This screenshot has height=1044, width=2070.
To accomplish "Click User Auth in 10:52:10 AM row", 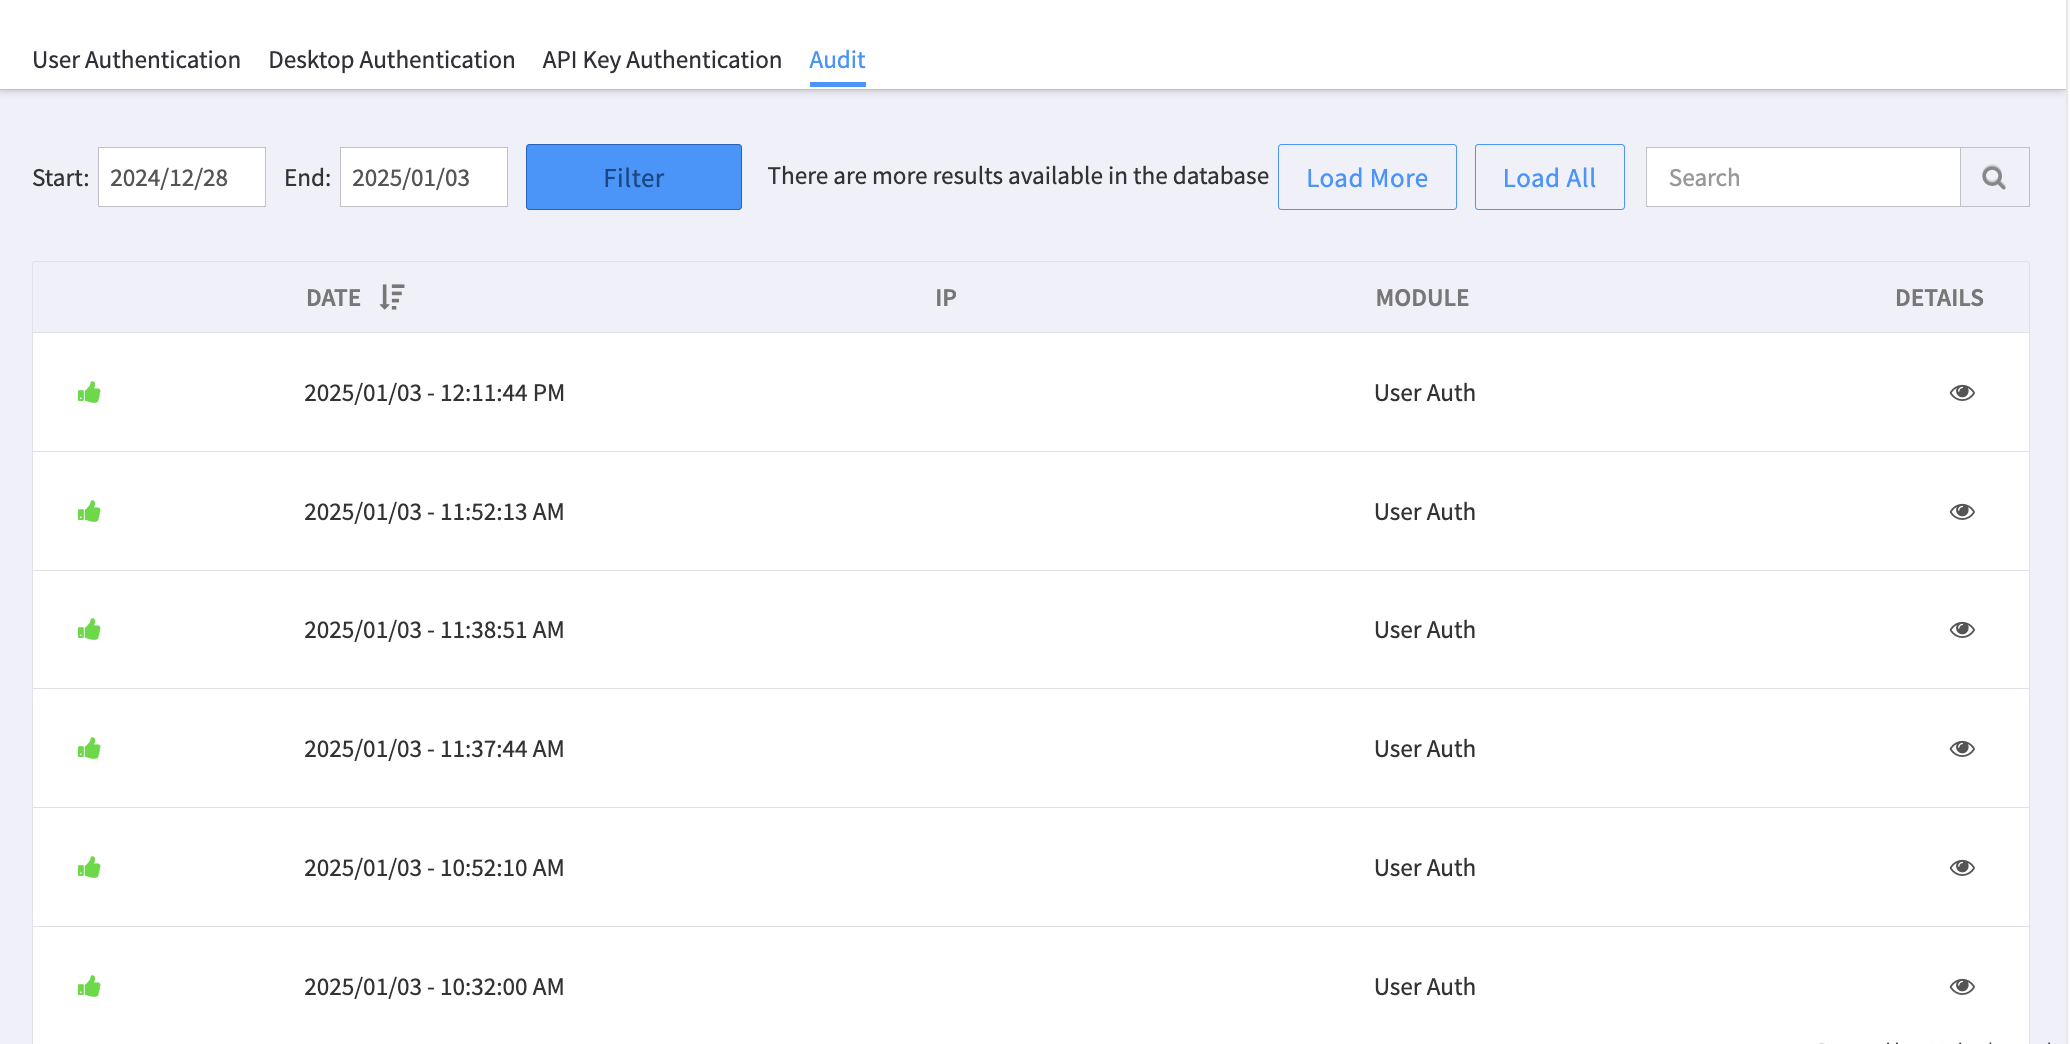I will point(1425,868).
